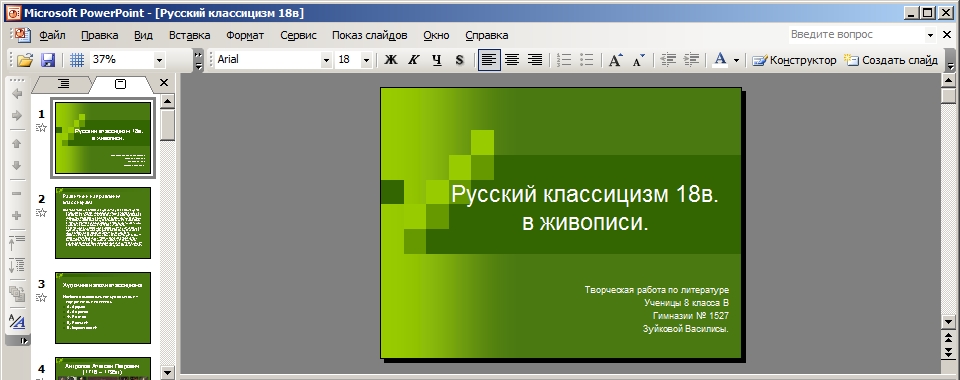The width and height of the screenshot is (960, 380).
Task: Toggle the numbered list icon
Action: (x=564, y=60)
